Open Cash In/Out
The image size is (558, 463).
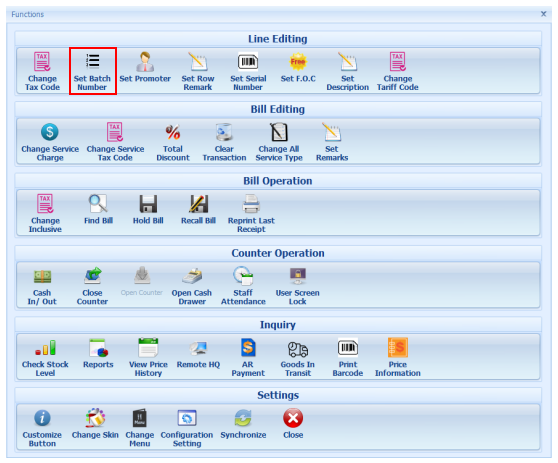(x=42, y=286)
